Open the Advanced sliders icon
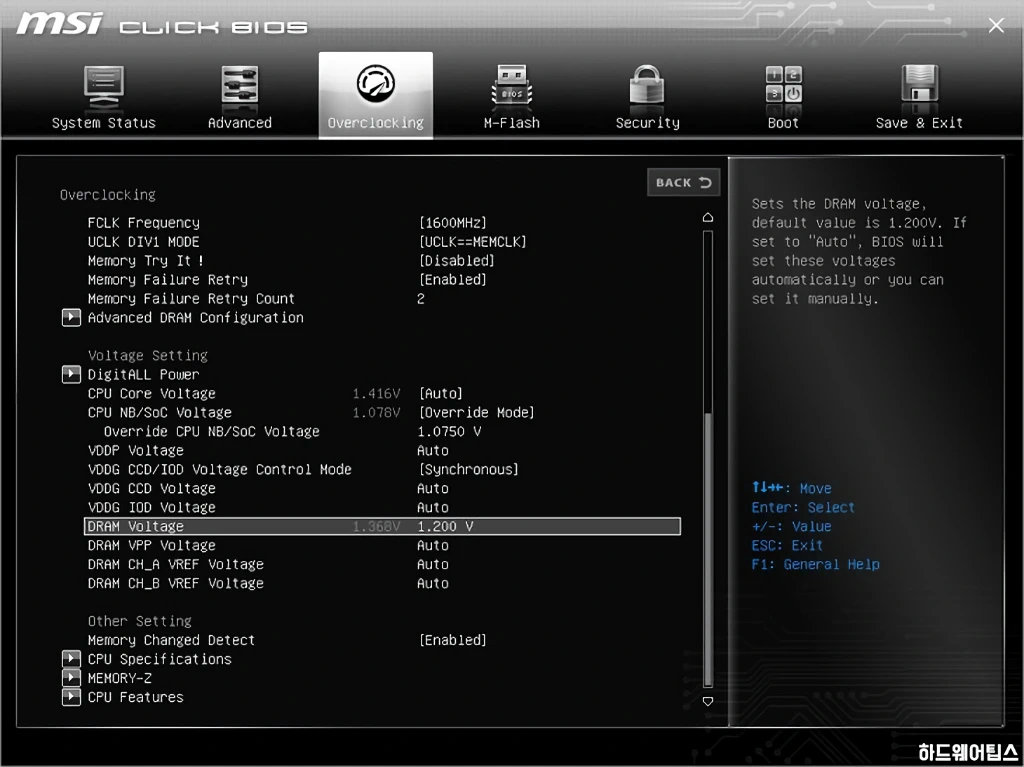The width and height of the screenshot is (1024, 767). [x=240, y=87]
